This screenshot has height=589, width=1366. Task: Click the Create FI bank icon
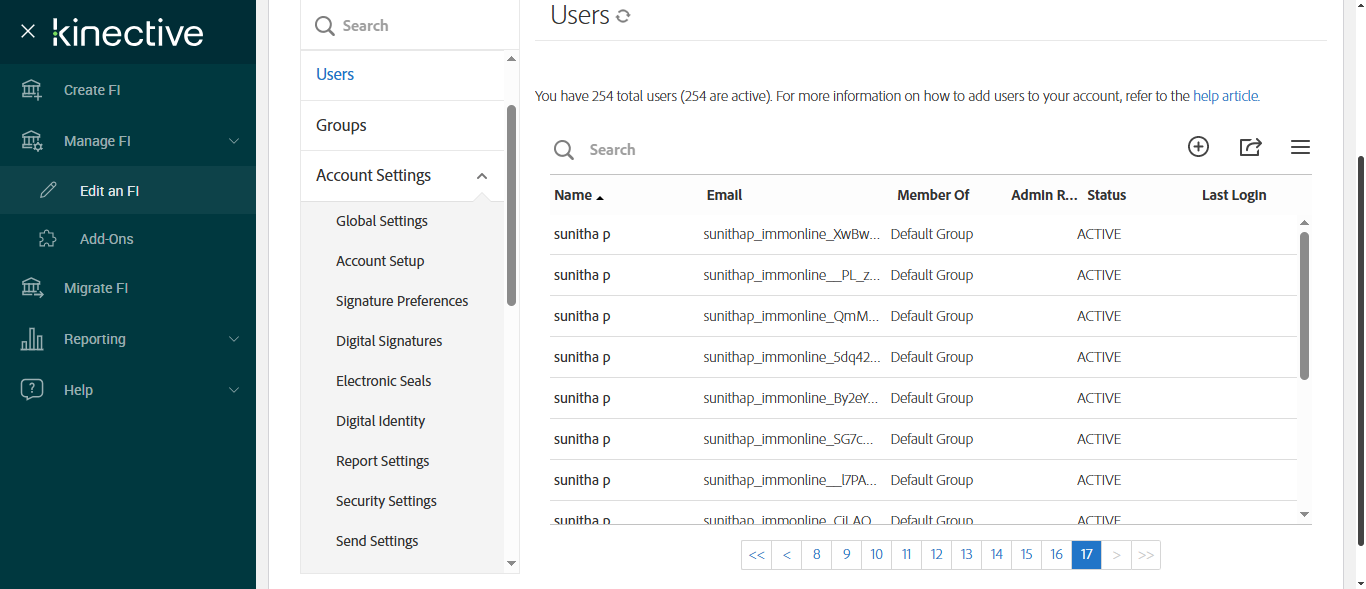(32, 90)
